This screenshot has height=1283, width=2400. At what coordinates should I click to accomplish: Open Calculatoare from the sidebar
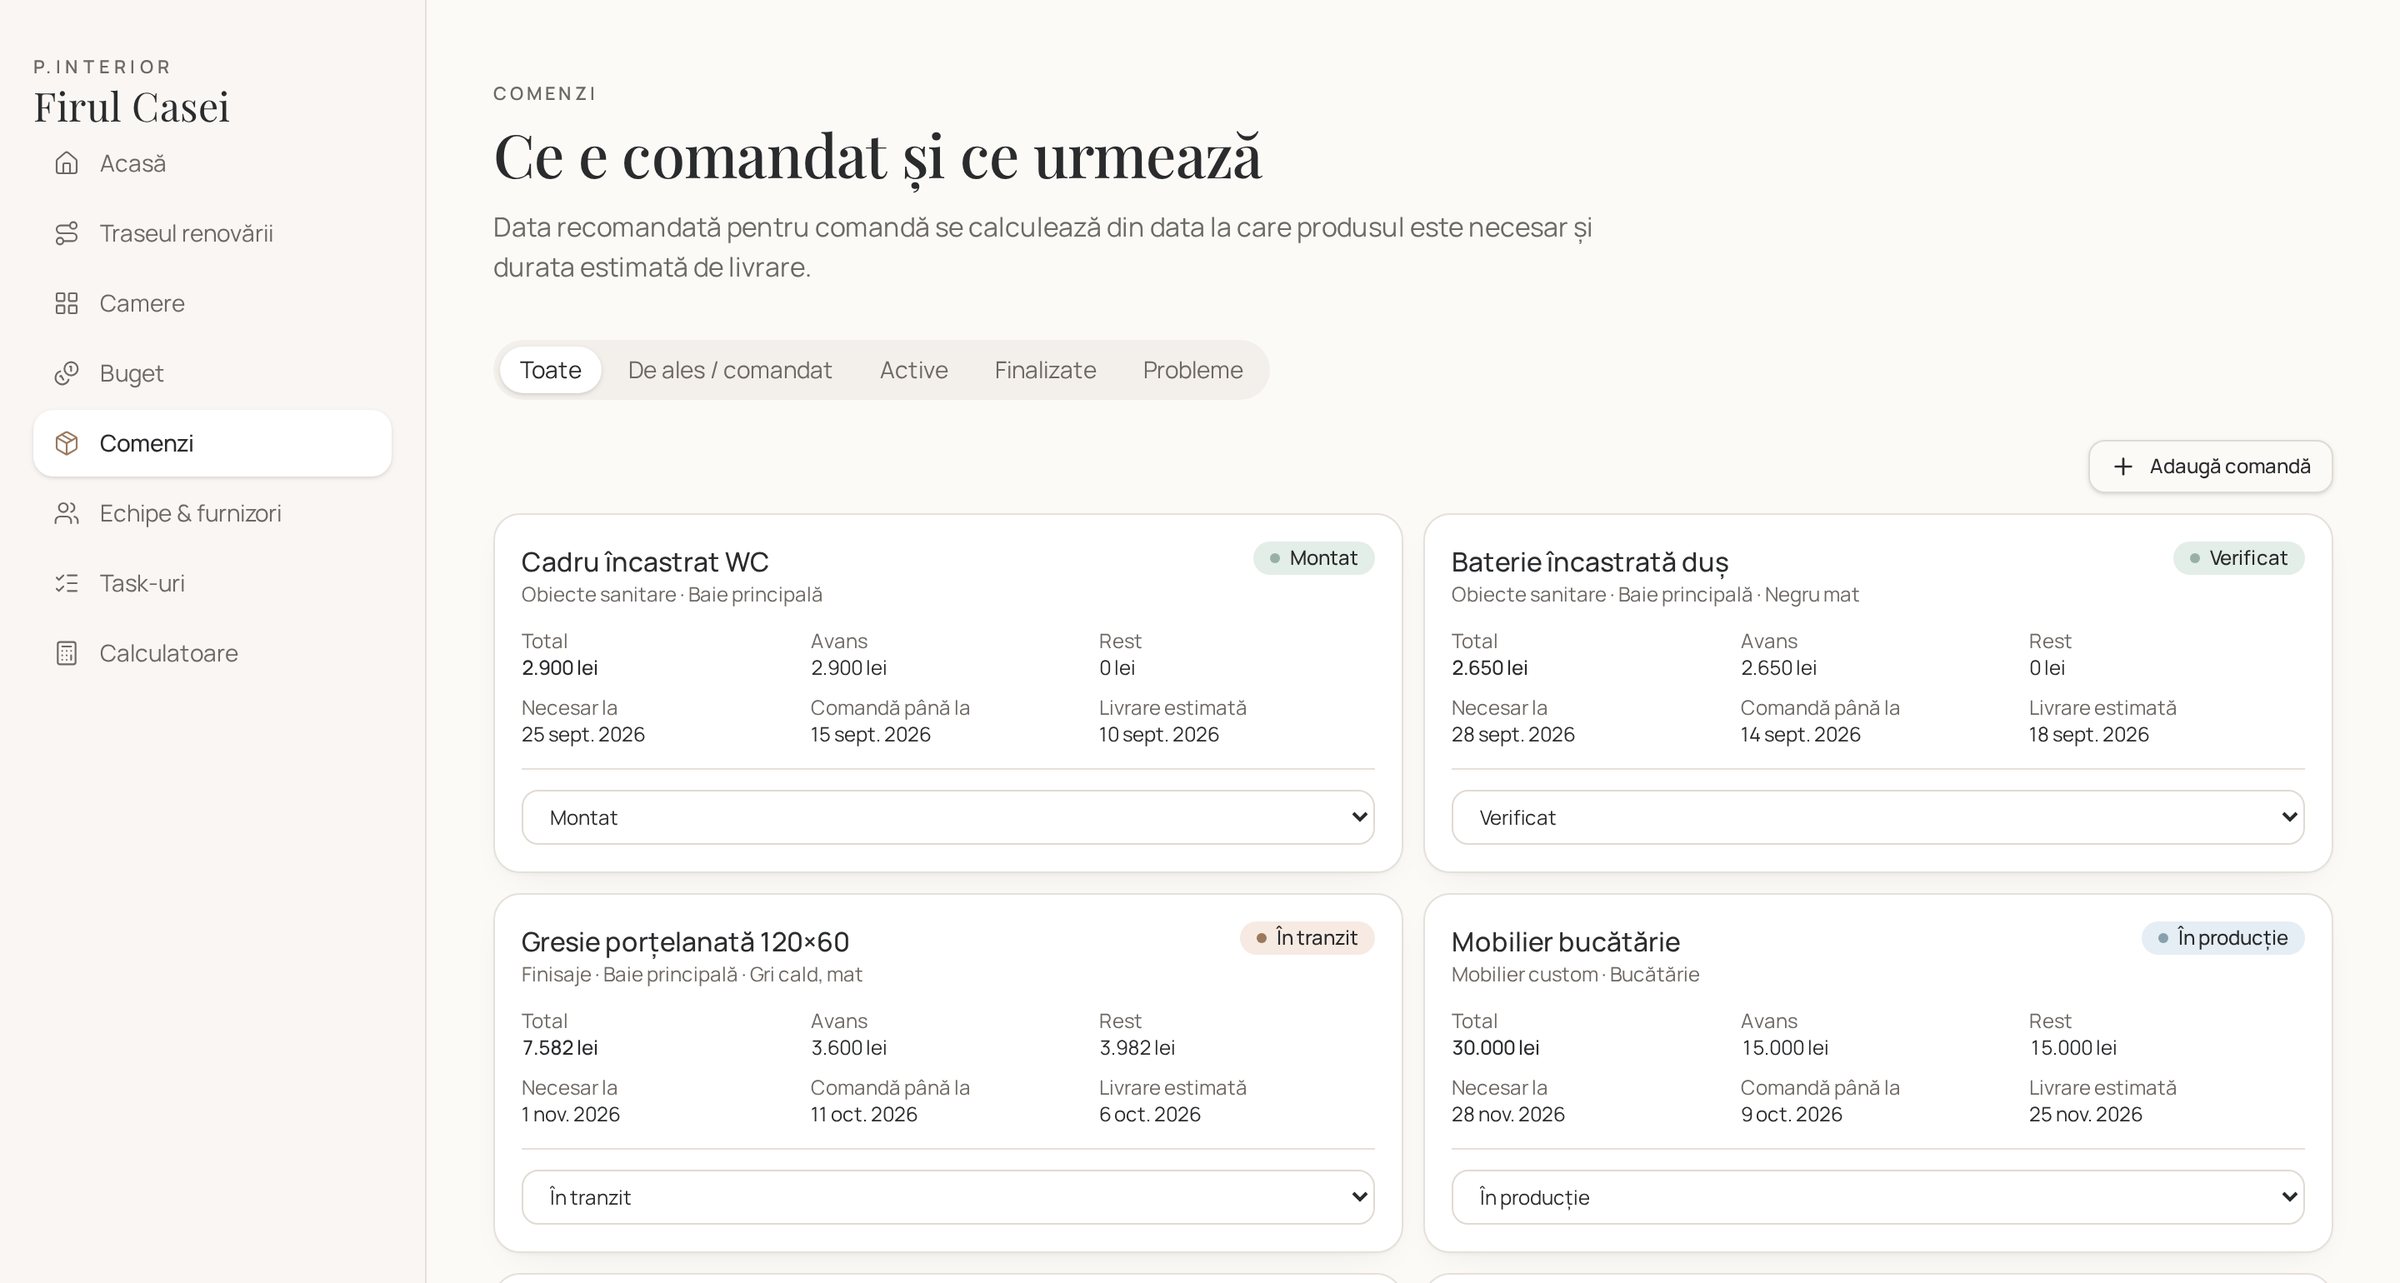pos(212,653)
